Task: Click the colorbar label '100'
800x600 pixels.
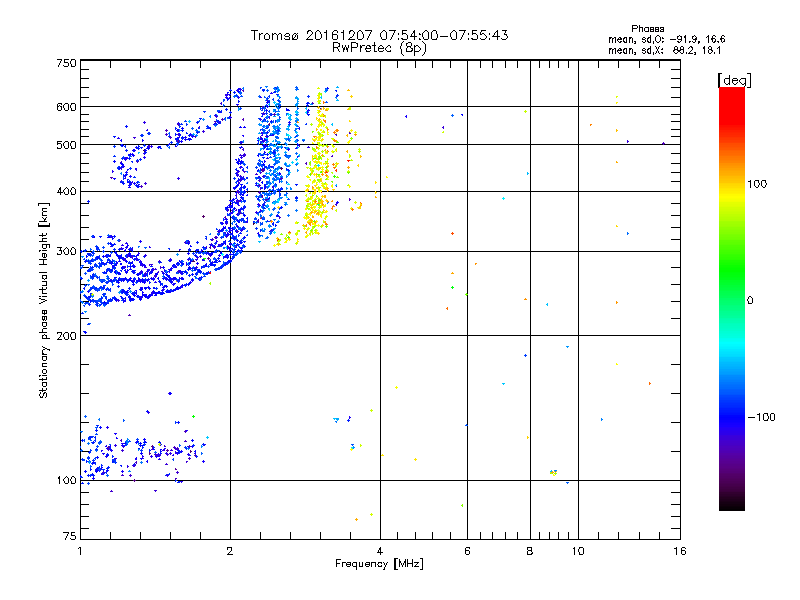Action: coord(757,184)
